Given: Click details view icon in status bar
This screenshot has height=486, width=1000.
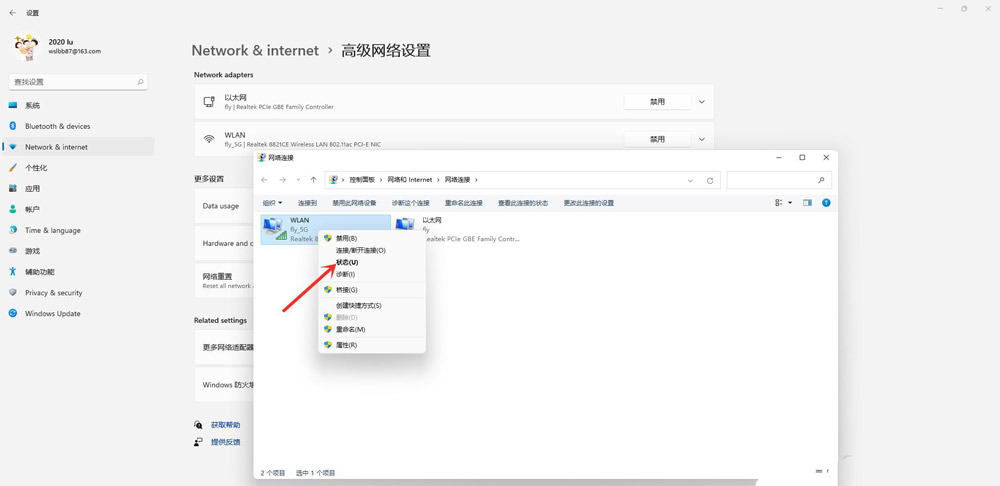Looking at the screenshot, I should pyautogui.click(x=818, y=471).
